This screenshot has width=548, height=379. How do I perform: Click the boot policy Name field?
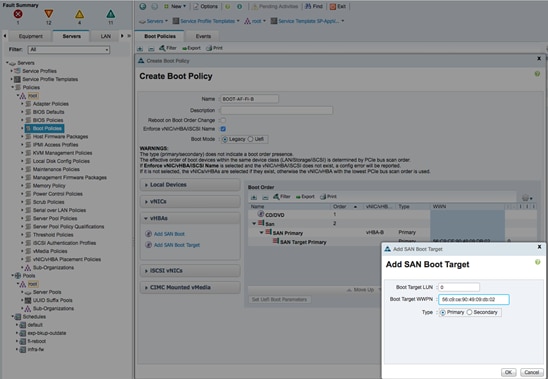pos(250,99)
